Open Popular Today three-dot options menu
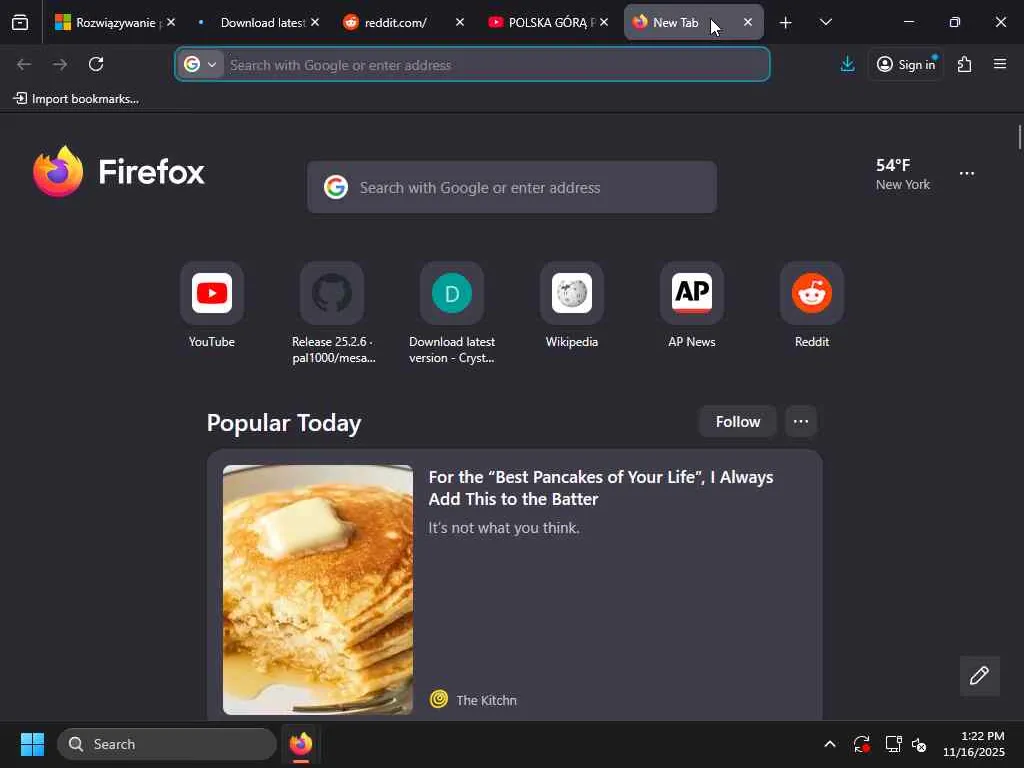Screen dimensions: 1024x768 (801, 421)
